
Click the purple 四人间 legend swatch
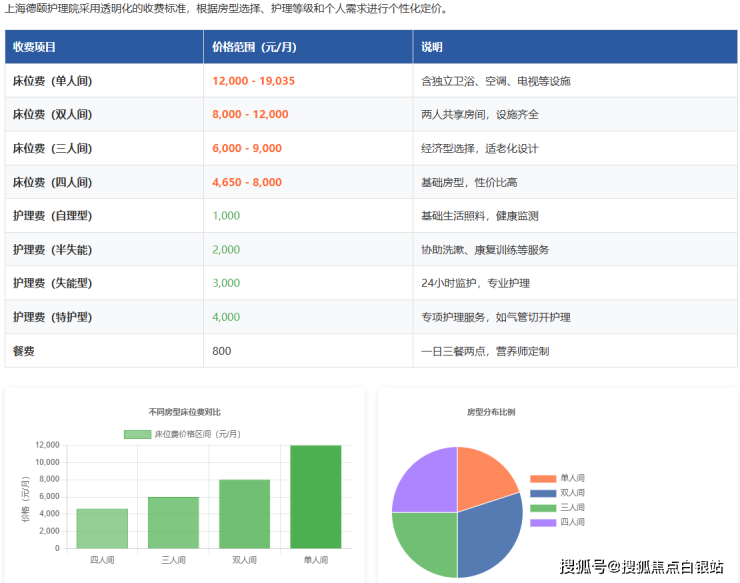point(543,522)
